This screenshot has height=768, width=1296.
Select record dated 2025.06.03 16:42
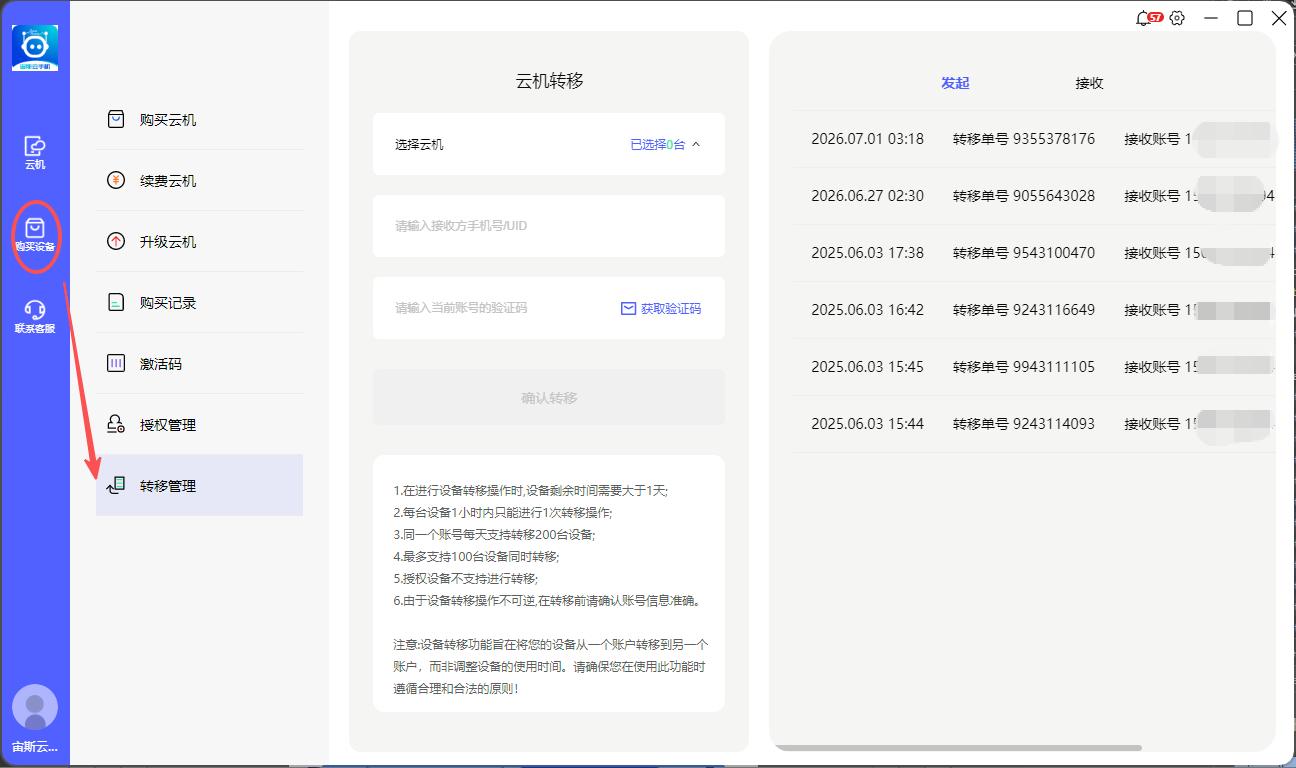[1034, 310]
